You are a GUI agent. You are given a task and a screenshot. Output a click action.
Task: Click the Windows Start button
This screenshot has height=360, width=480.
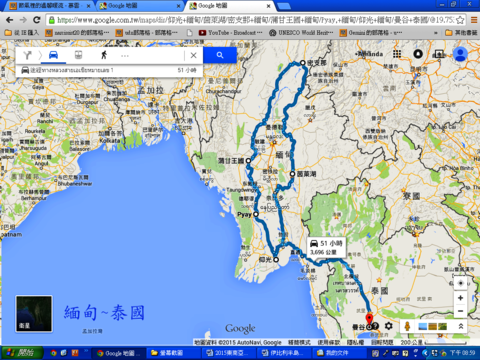(x=22, y=353)
